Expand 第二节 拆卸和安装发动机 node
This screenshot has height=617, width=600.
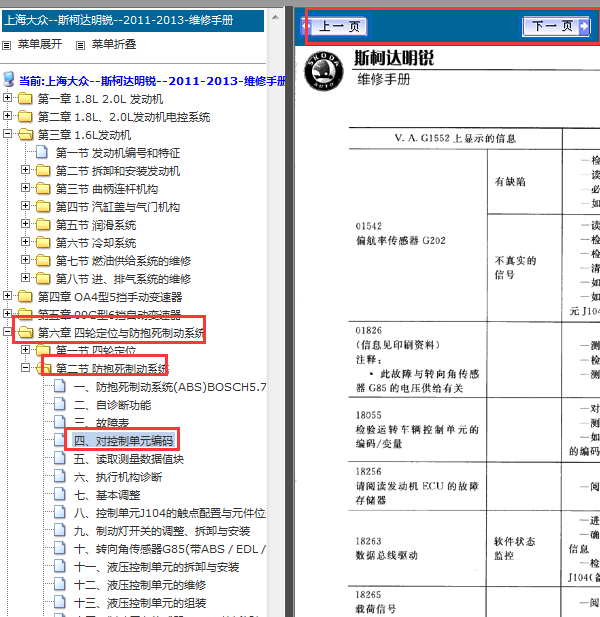tap(26, 170)
